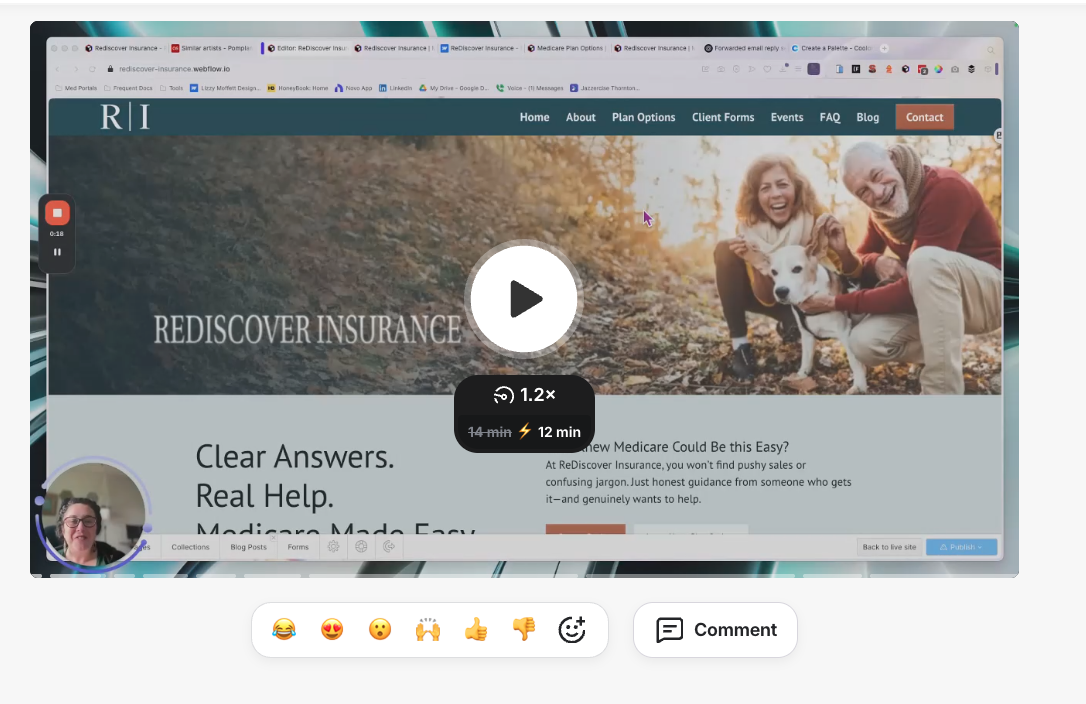Open the Med Portals bookmark folder
This screenshot has width=1086, height=704.
point(75,88)
